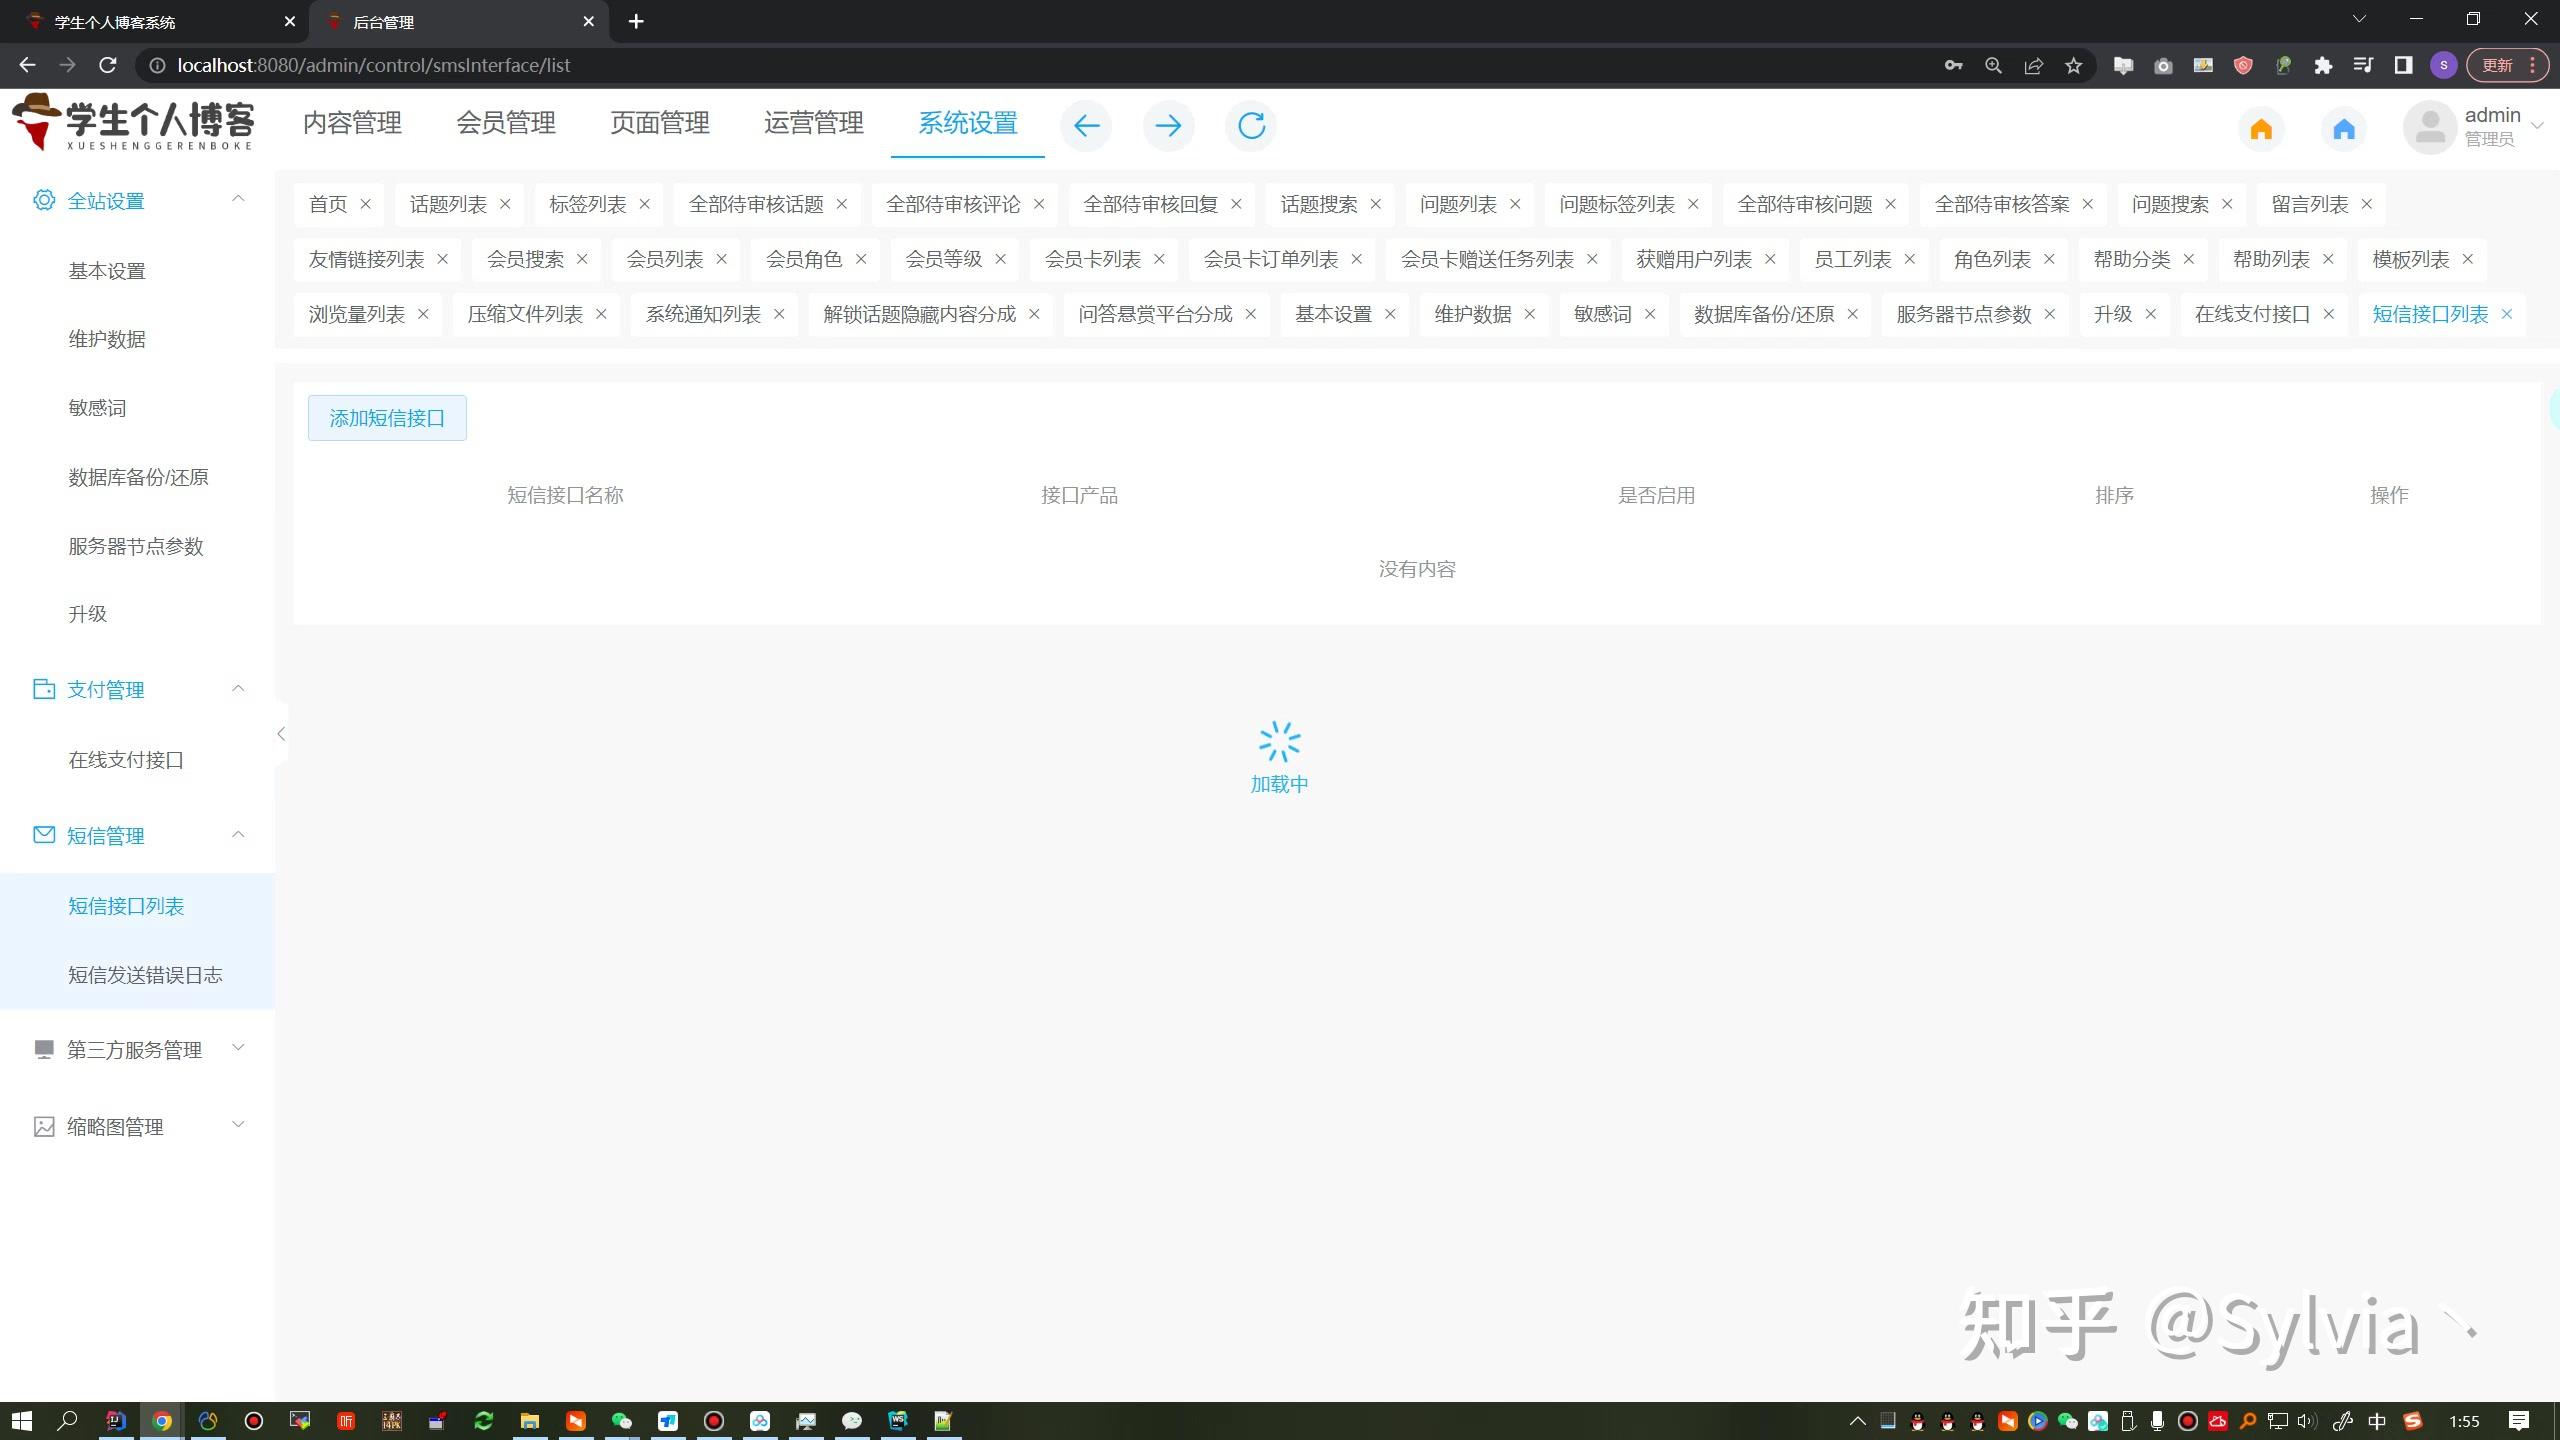Viewport: 2560px width, 1440px height.
Task: Click the 添加短信接口 button
Action: point(387,418)
